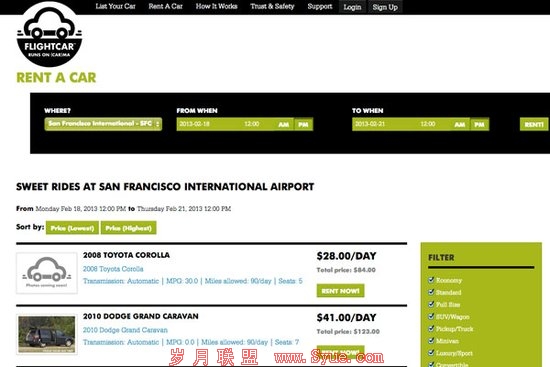This screenshot has width=550, height=367.
Task: Click the 2010 DODGE GRAND CARAVAN heading
Action: click(x=141, y=316)
